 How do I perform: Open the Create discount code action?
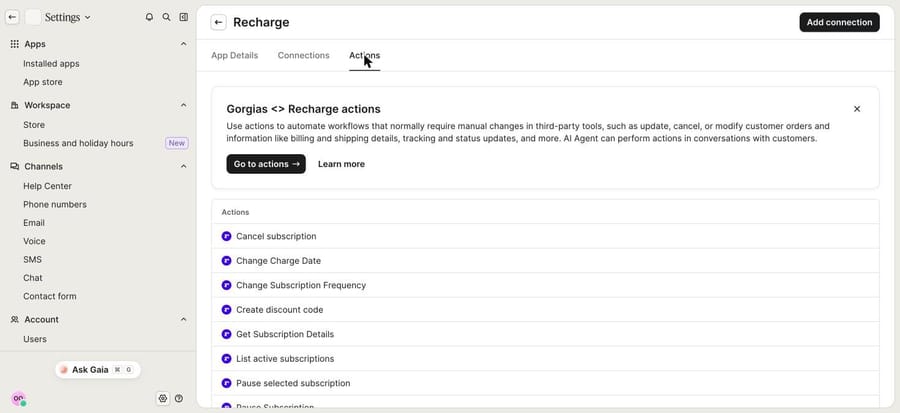pyautogui.click(x=545, y=310)
